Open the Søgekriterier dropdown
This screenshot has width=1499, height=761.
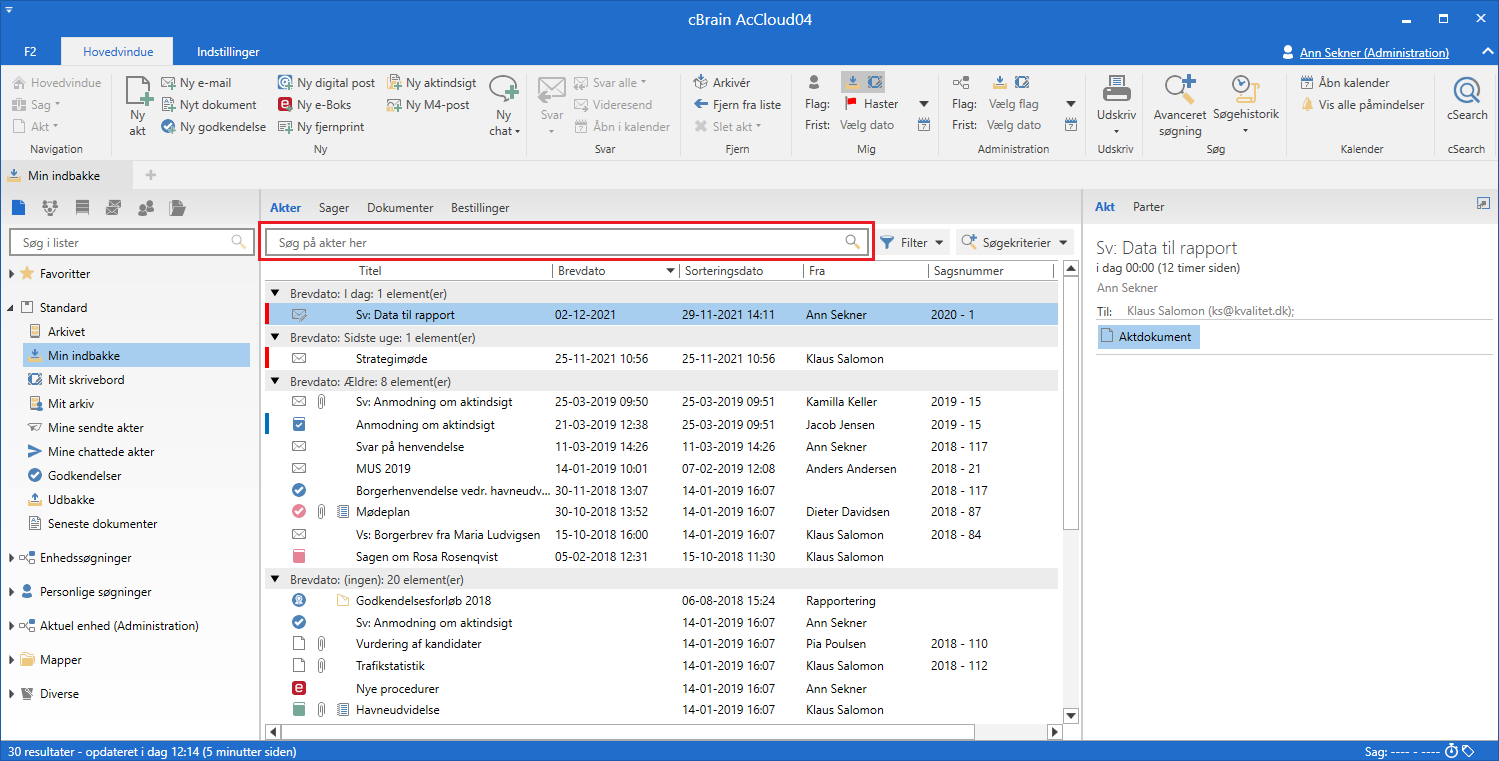pos(1014,242)
